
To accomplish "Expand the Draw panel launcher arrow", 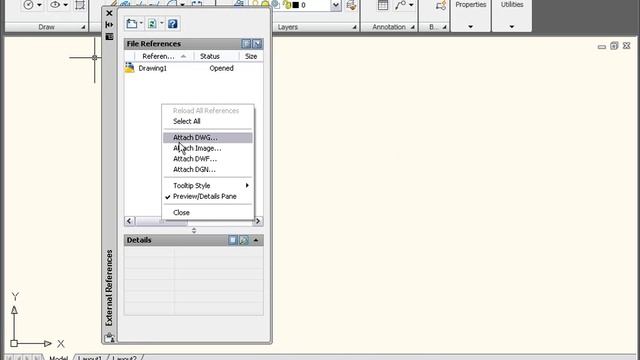I will [x=83, y=27].
